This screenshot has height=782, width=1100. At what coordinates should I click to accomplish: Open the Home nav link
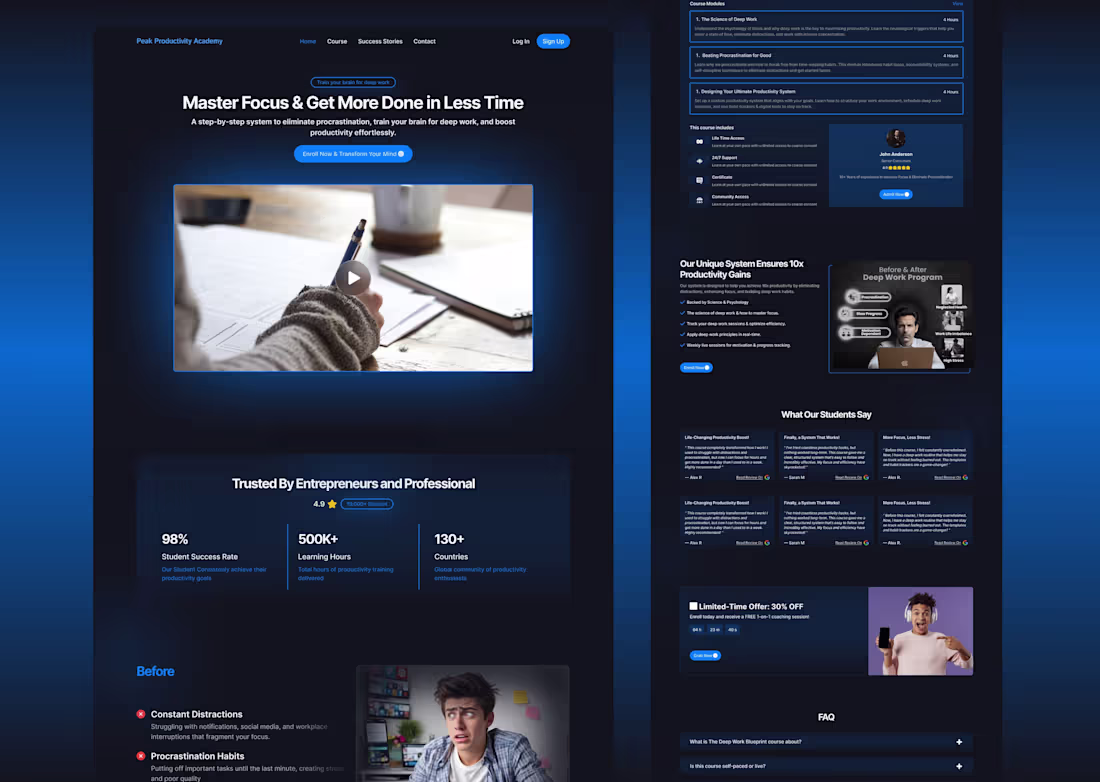[x=307, y=41]
